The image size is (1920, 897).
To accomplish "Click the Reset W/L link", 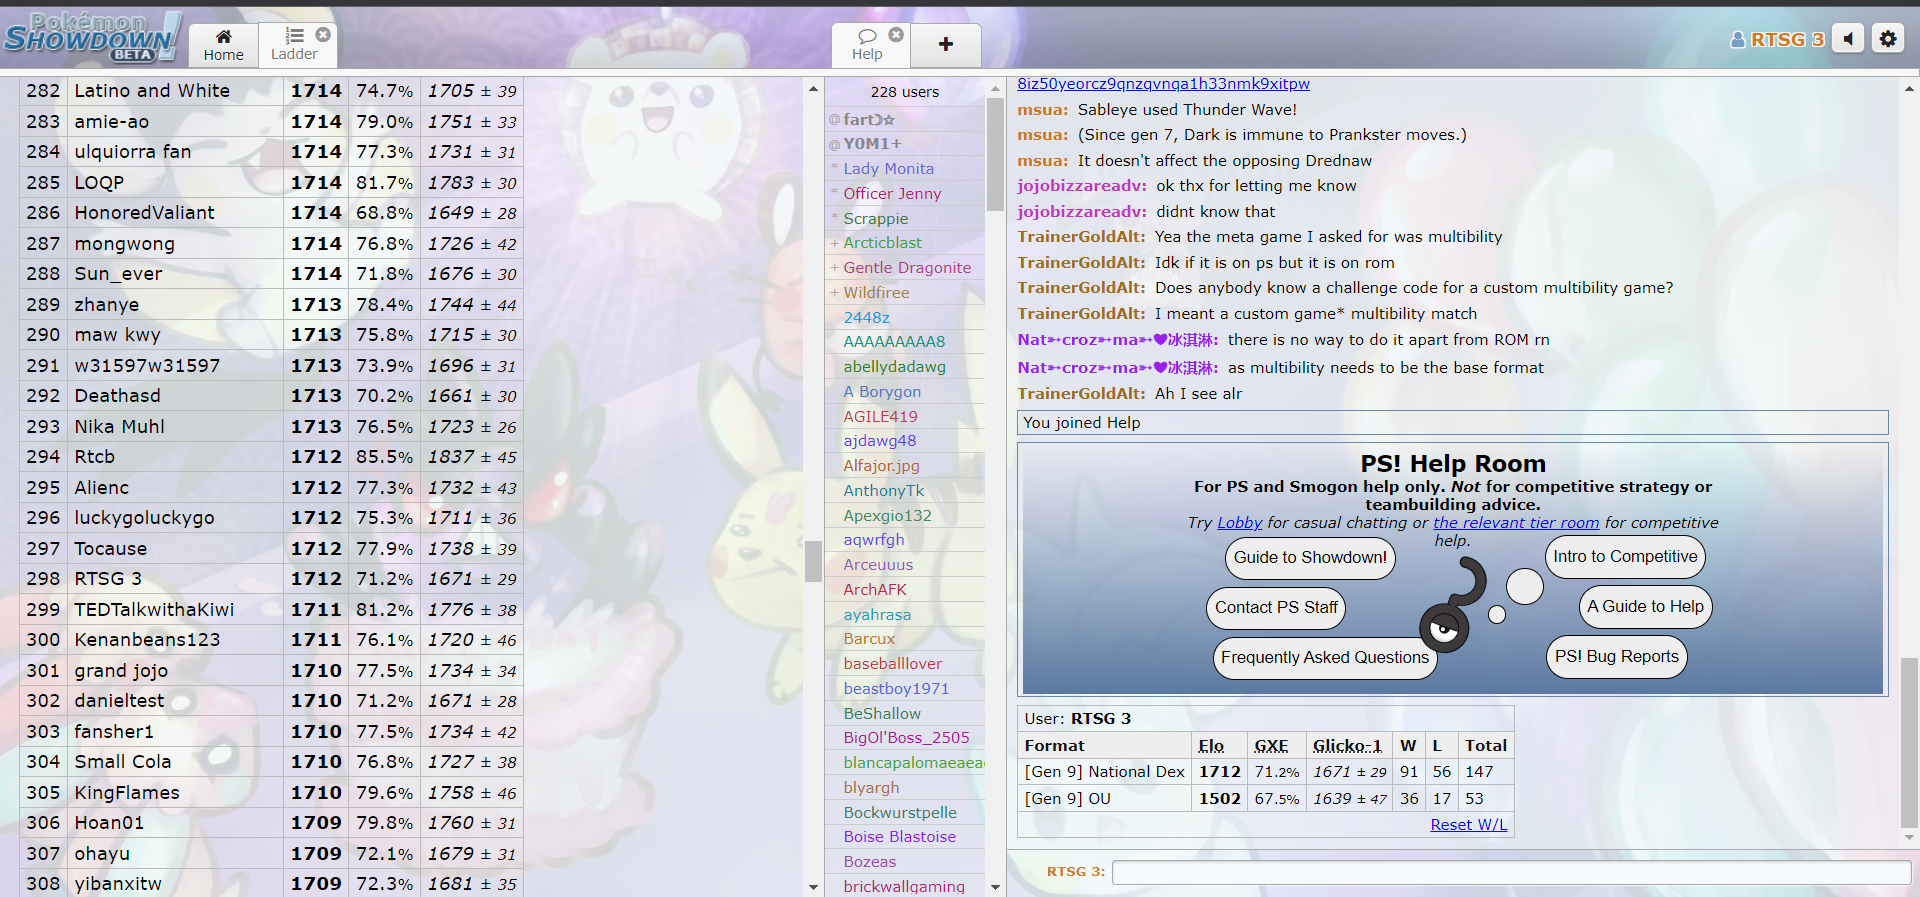I will click(1468, 824).
